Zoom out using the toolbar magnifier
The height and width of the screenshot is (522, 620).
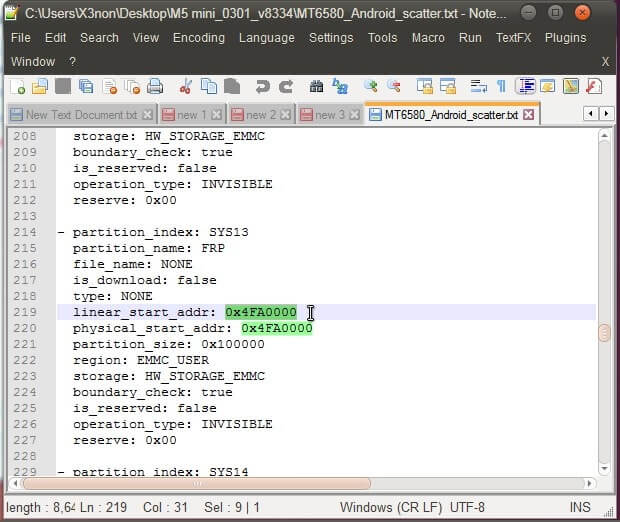394,86
